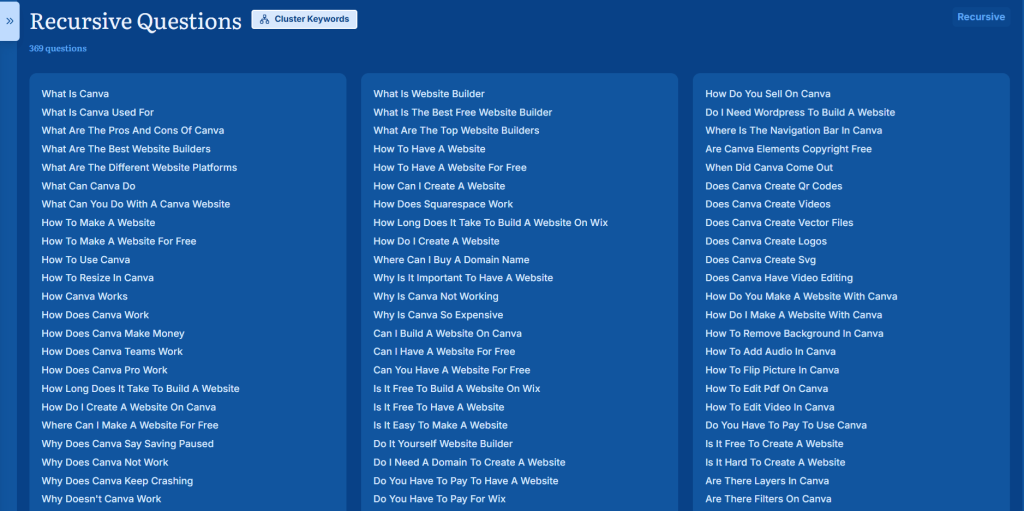
Task: Click 'How Long Does It Take To Build A Website'
Action: [140, 389]
